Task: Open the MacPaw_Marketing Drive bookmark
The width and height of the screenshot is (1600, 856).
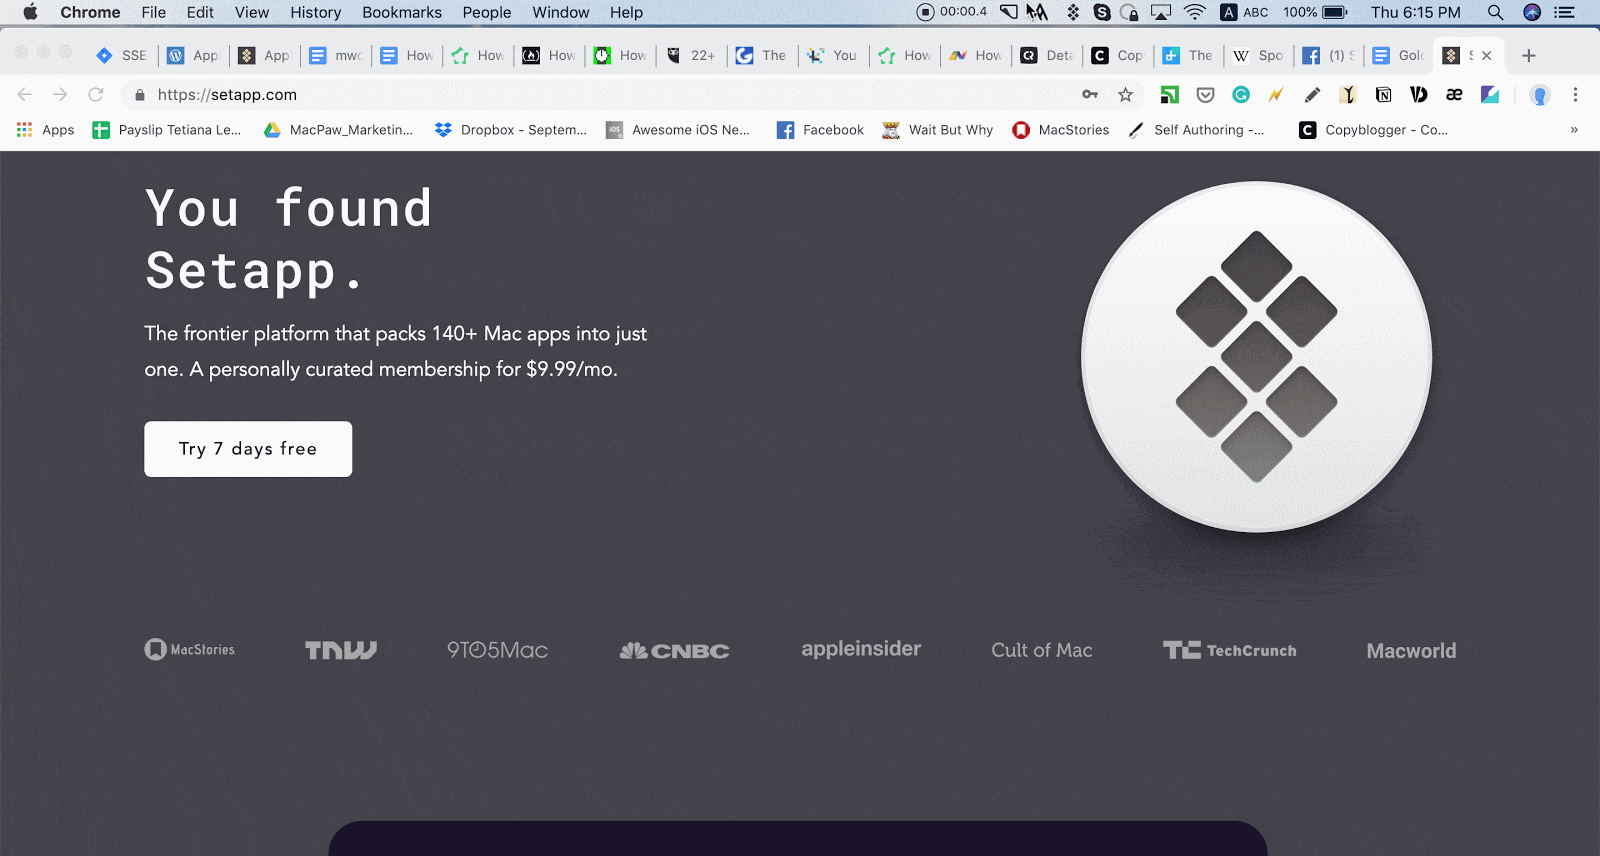Action: (x=338, y=130)
